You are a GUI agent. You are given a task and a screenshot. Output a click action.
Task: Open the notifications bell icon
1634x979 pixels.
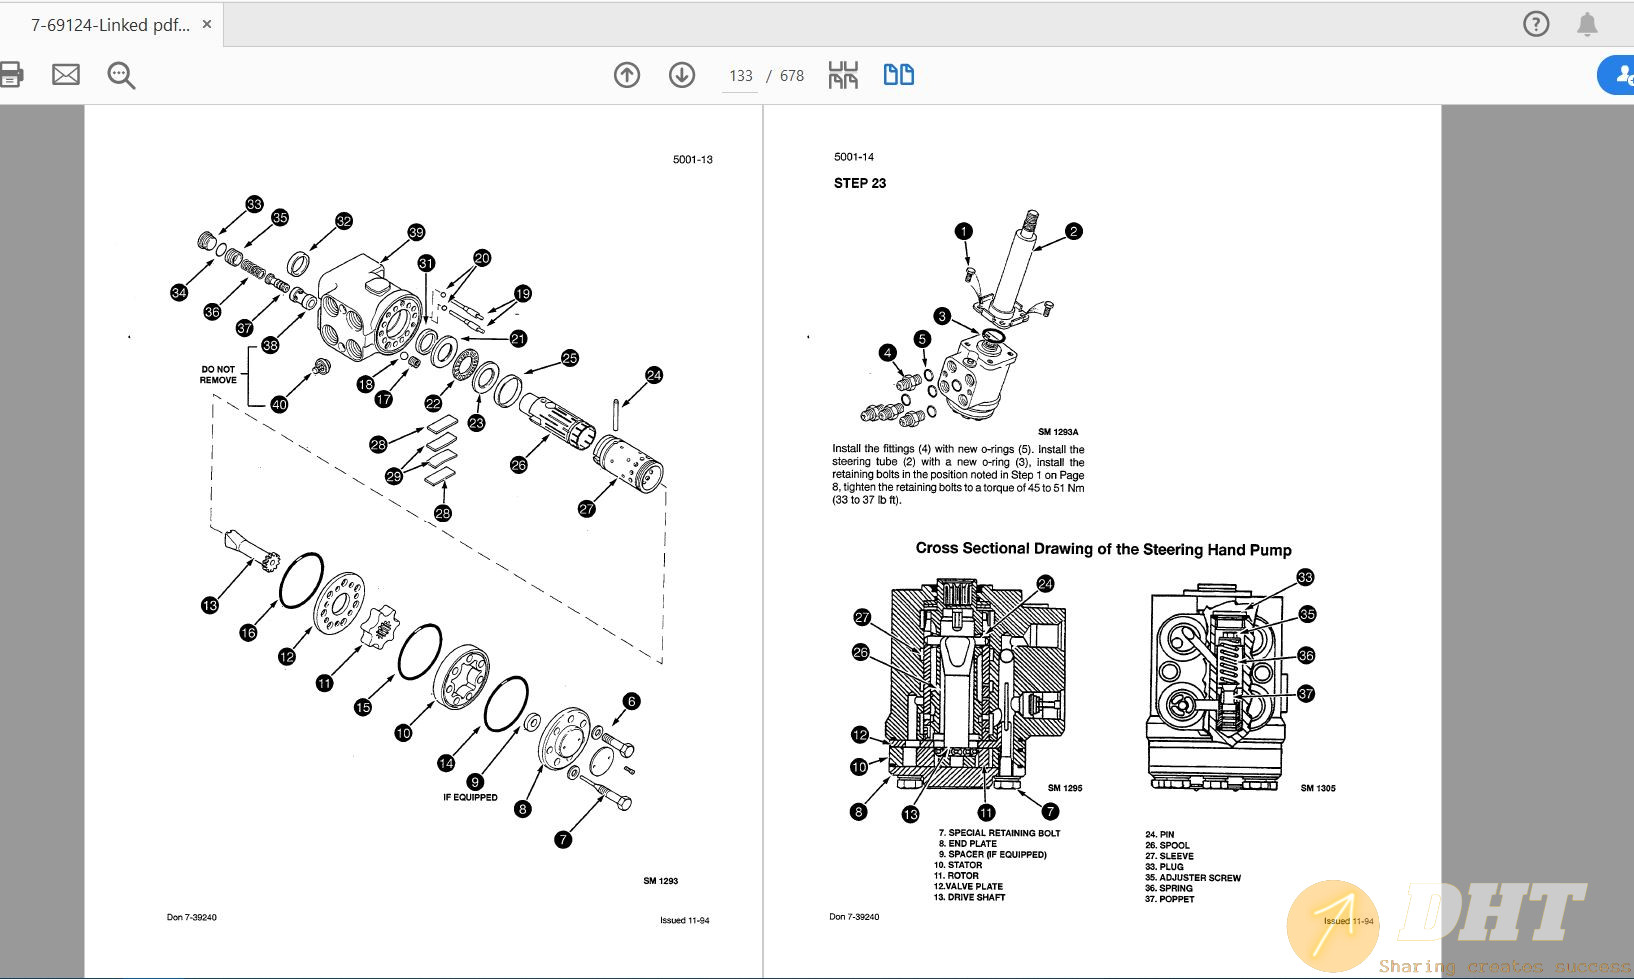point(1587,24)
